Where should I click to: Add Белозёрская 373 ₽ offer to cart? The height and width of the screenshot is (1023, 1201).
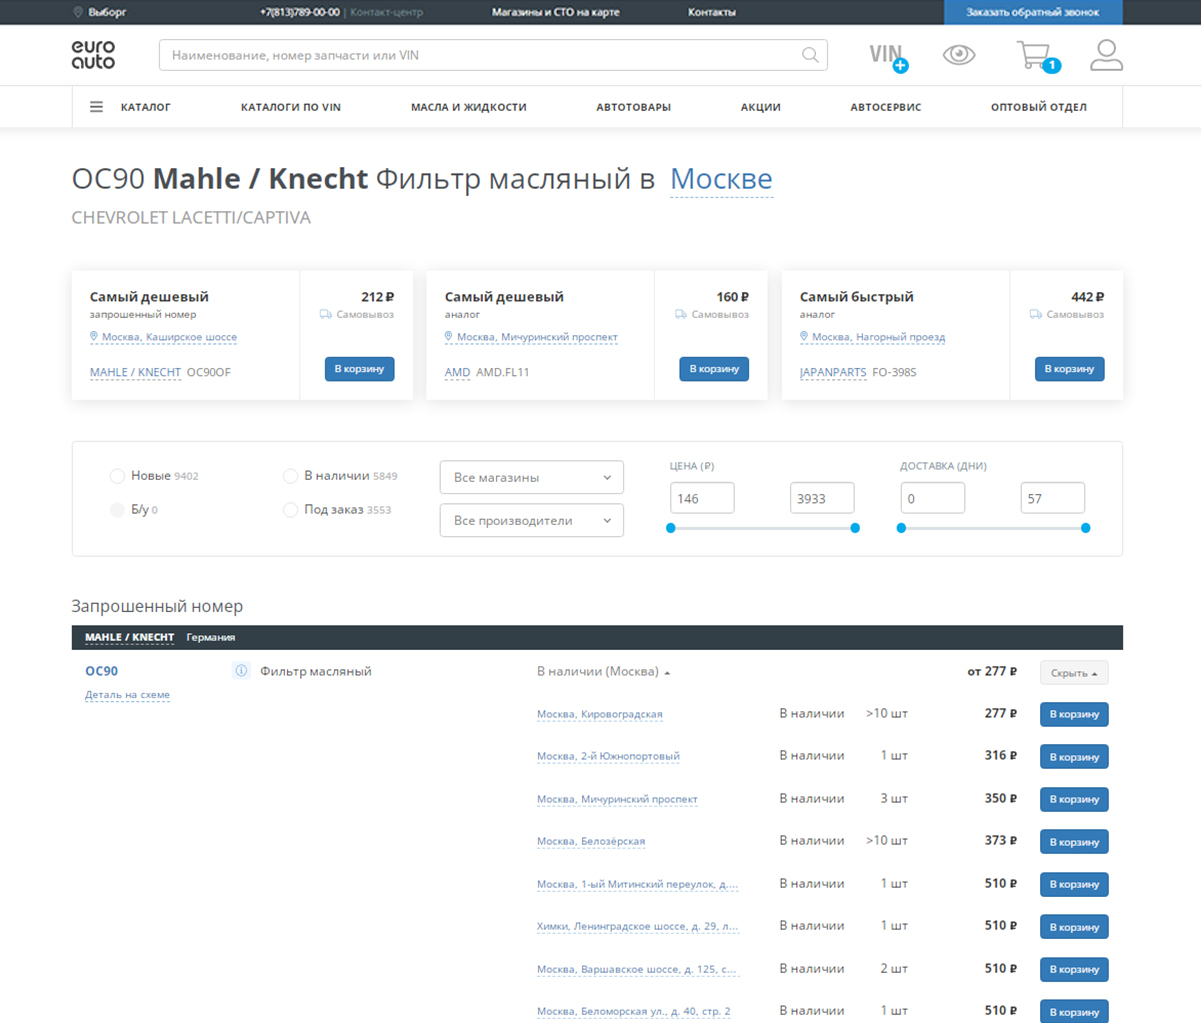tap(1074, 842)
